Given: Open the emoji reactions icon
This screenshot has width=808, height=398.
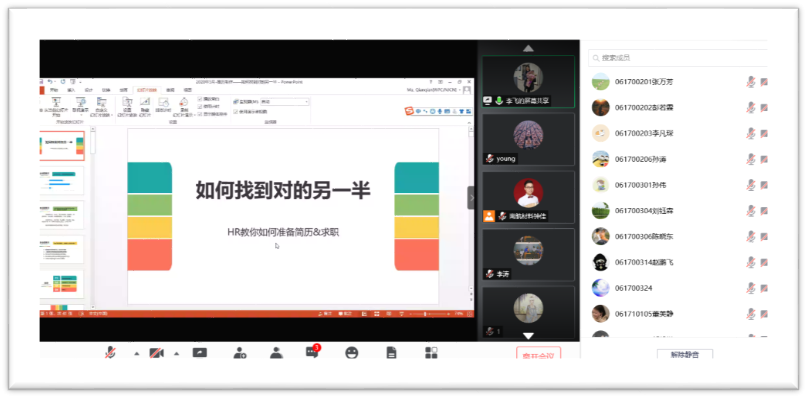Looking at the screenshot, I should (x=352, y=353).
